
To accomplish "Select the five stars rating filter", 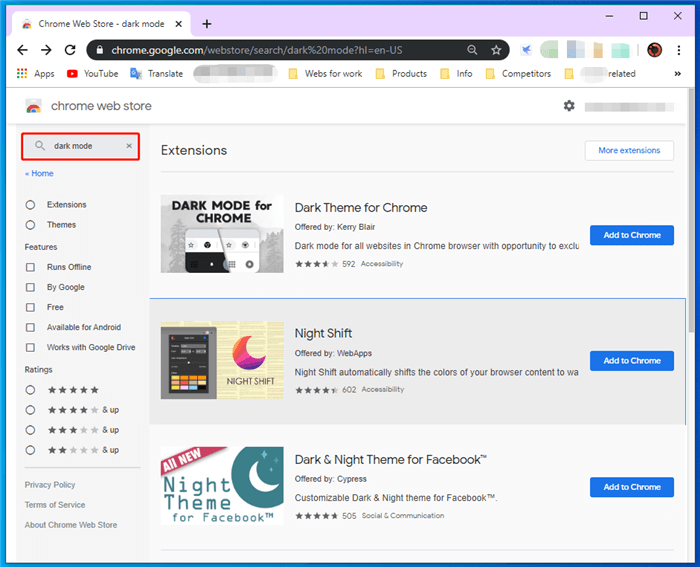I will 30,390.
